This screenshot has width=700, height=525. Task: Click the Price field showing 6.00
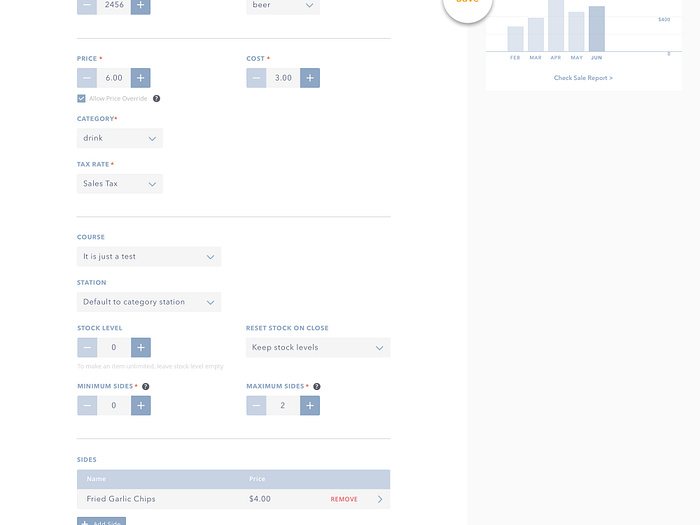coord(114,78)
